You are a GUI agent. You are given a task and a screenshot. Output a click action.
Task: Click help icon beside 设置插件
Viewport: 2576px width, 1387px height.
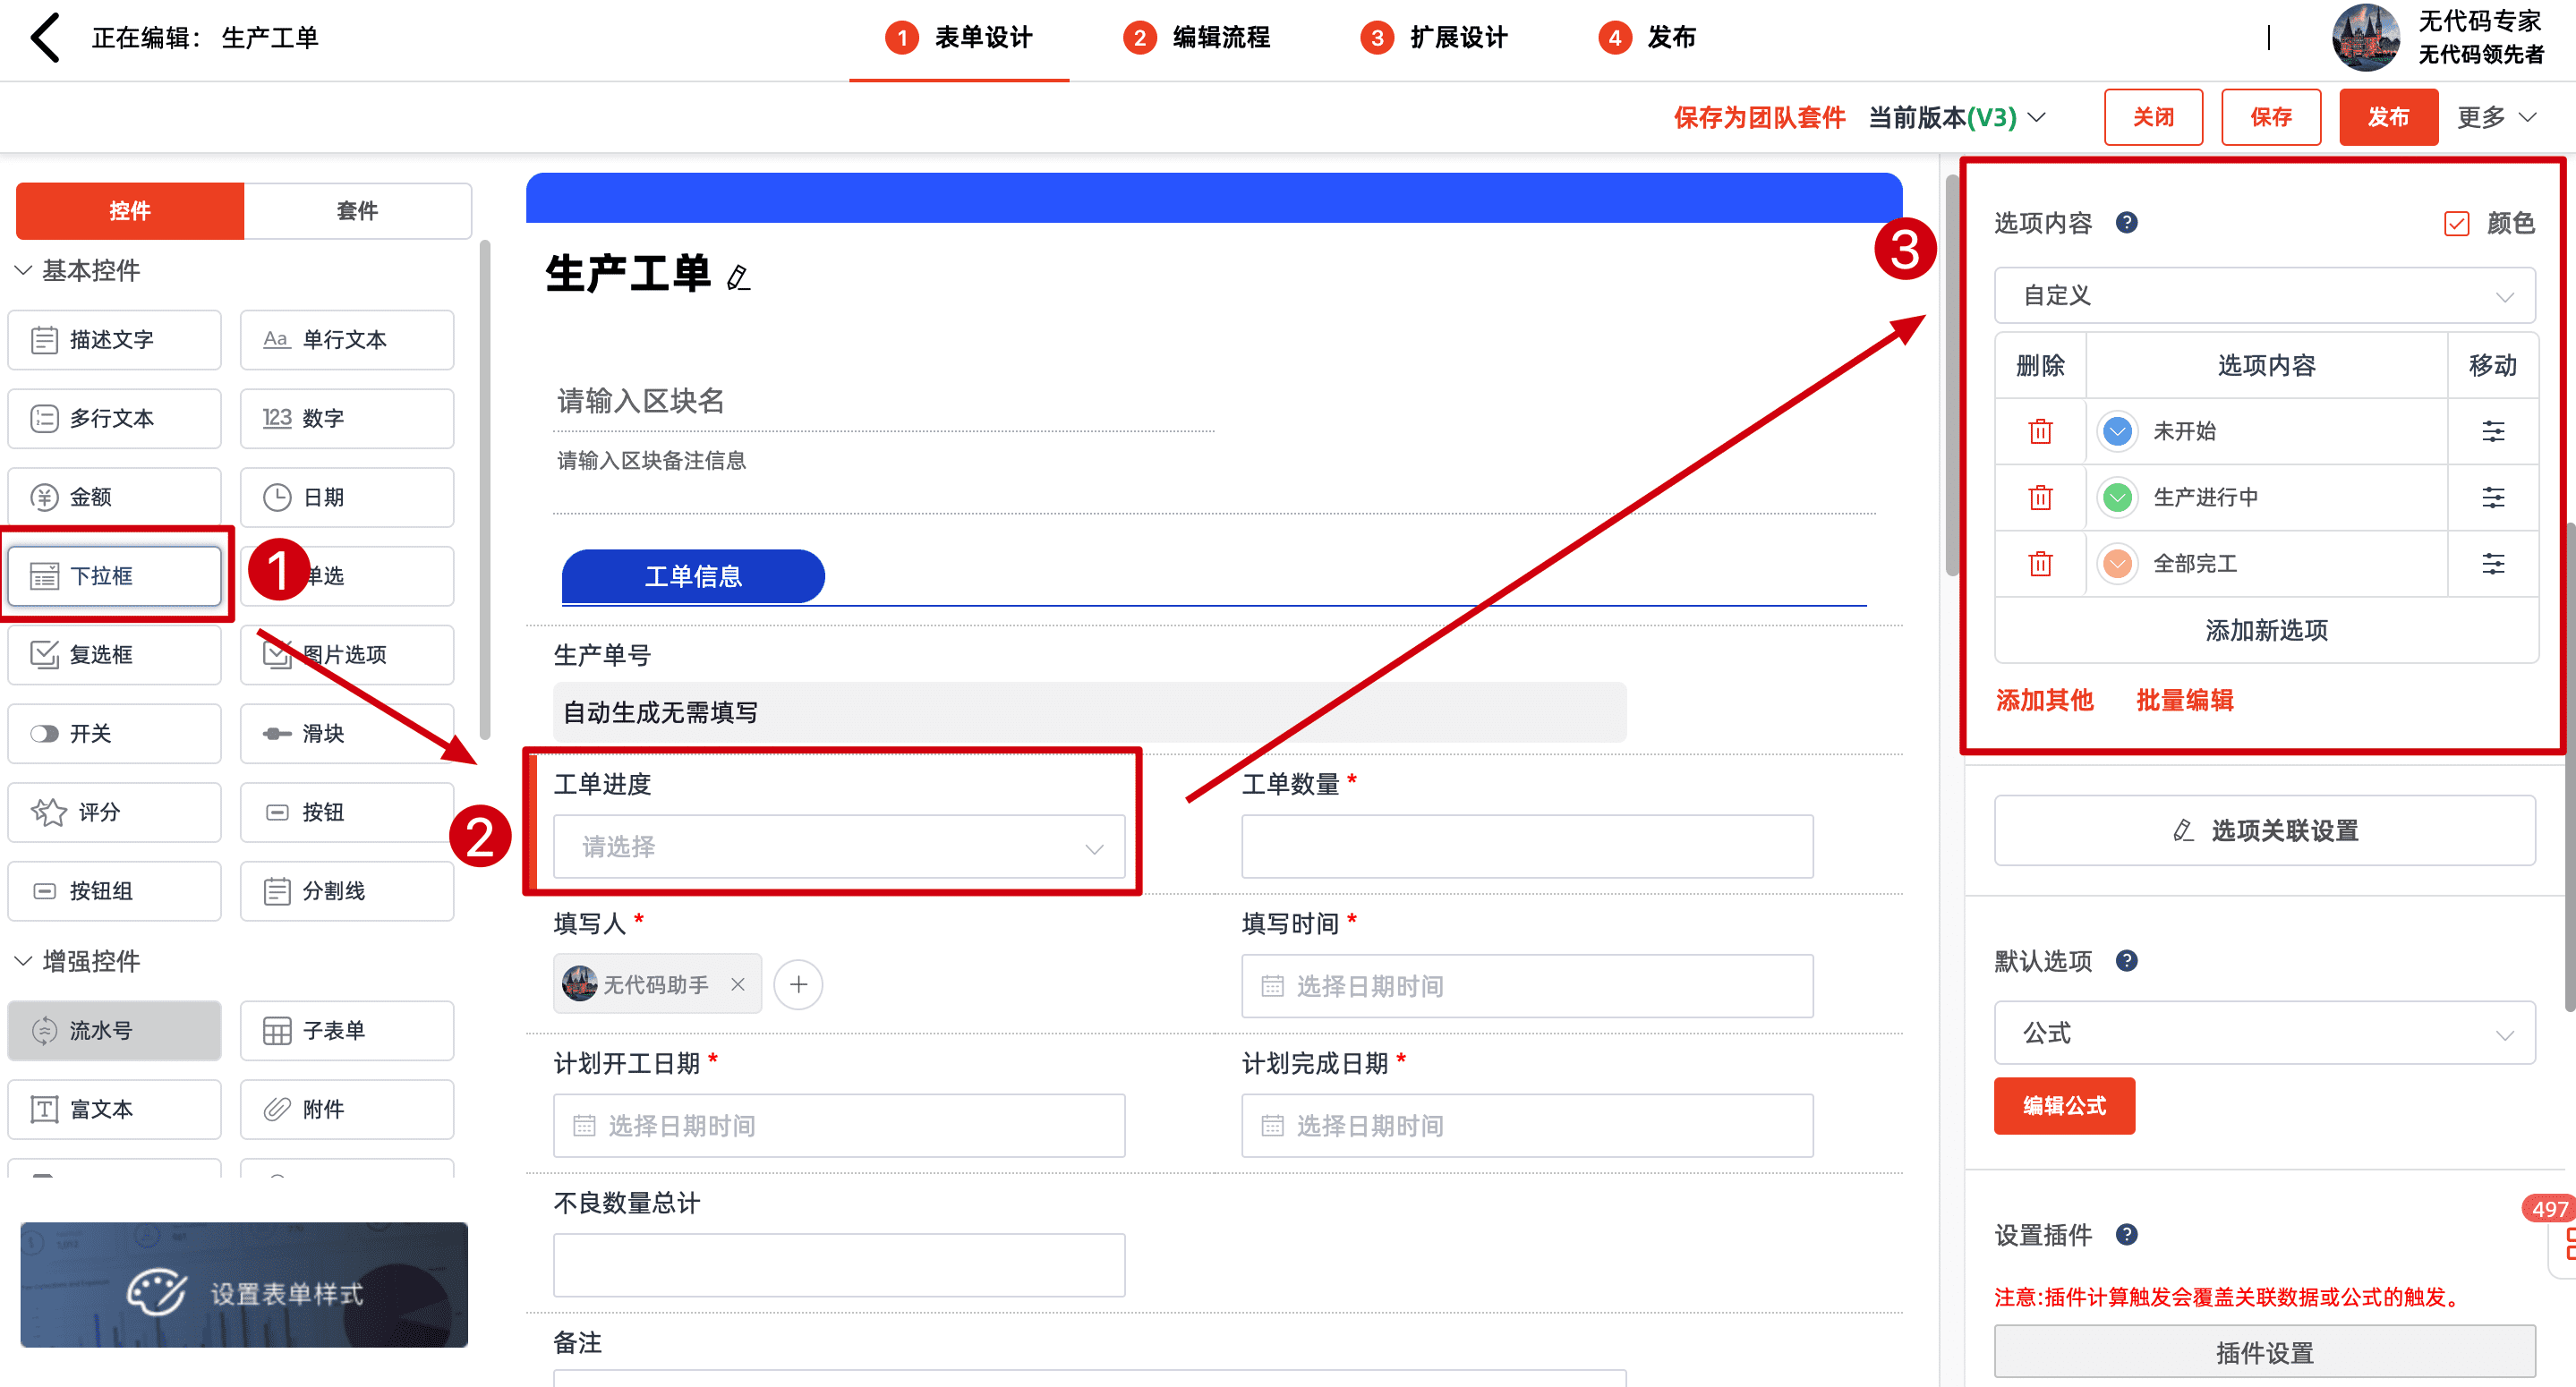coord(2127,1235)
